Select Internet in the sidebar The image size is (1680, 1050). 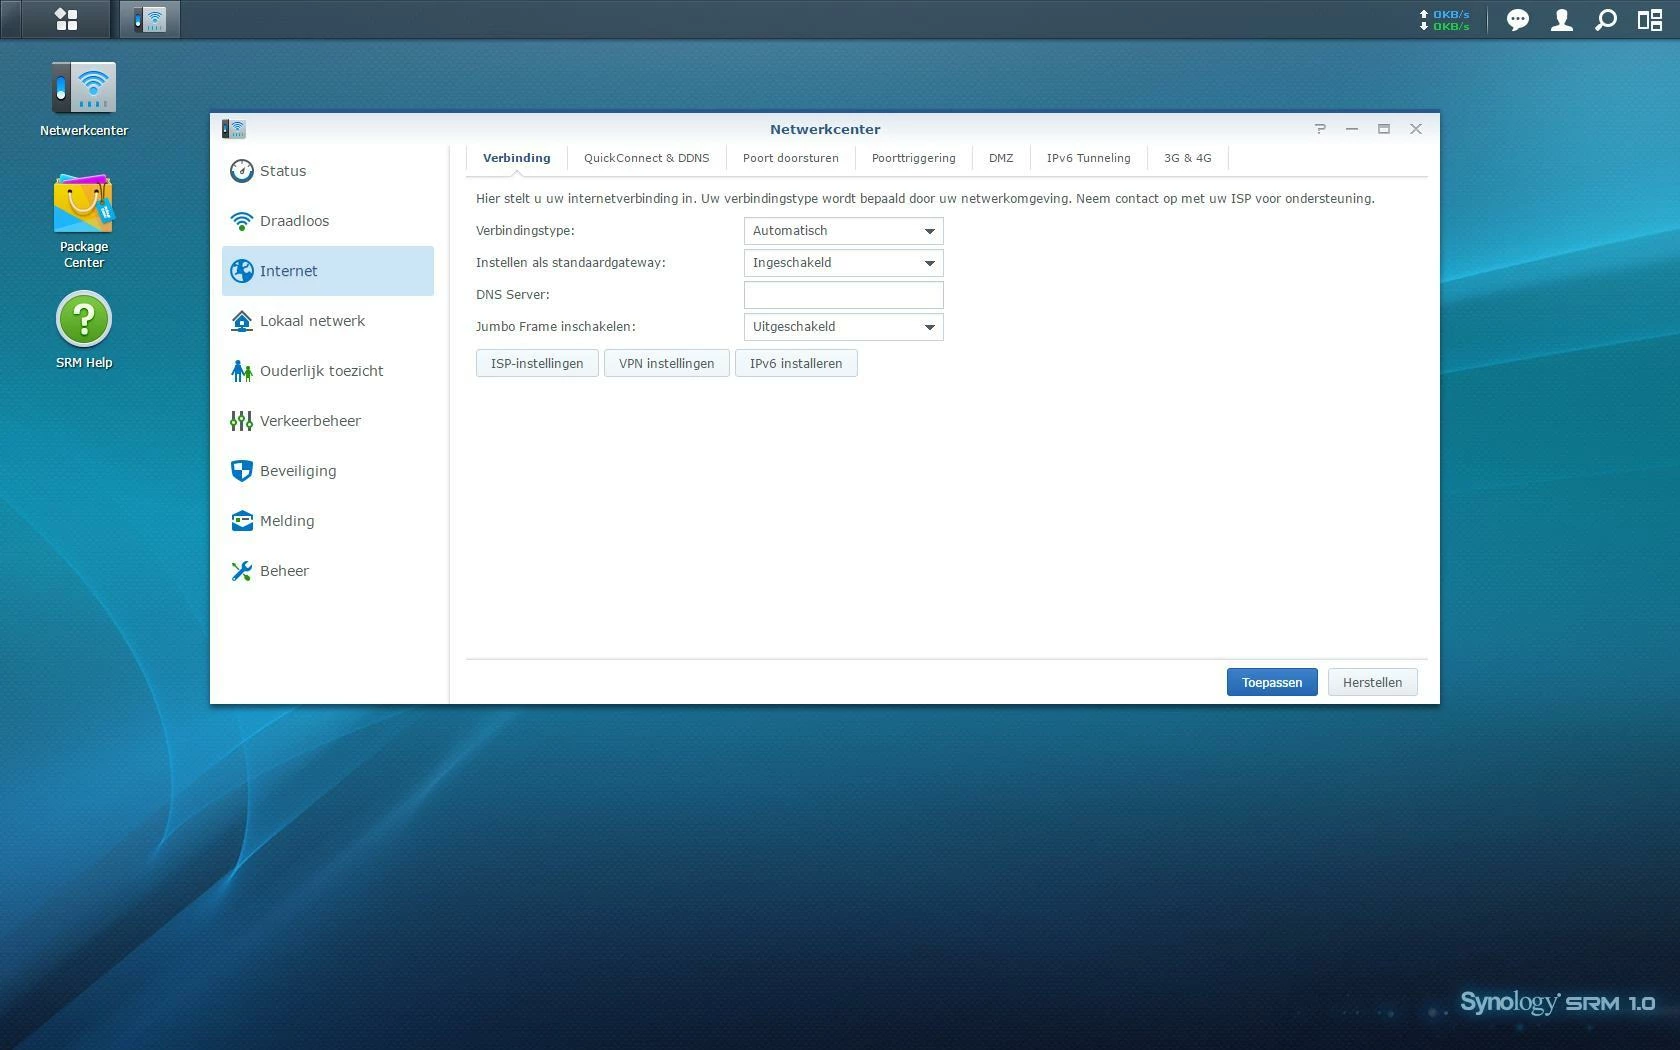[x=328, y=271]
